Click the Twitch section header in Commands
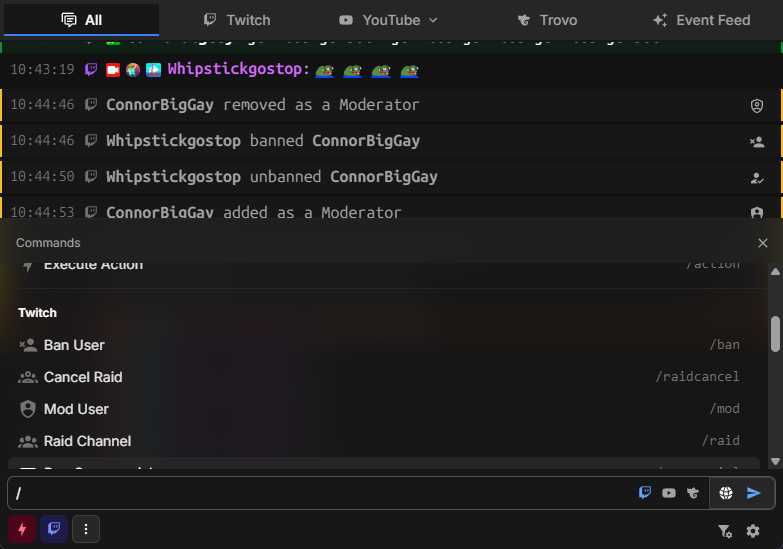This screenshot has width=783, height=549. point(37,313)
